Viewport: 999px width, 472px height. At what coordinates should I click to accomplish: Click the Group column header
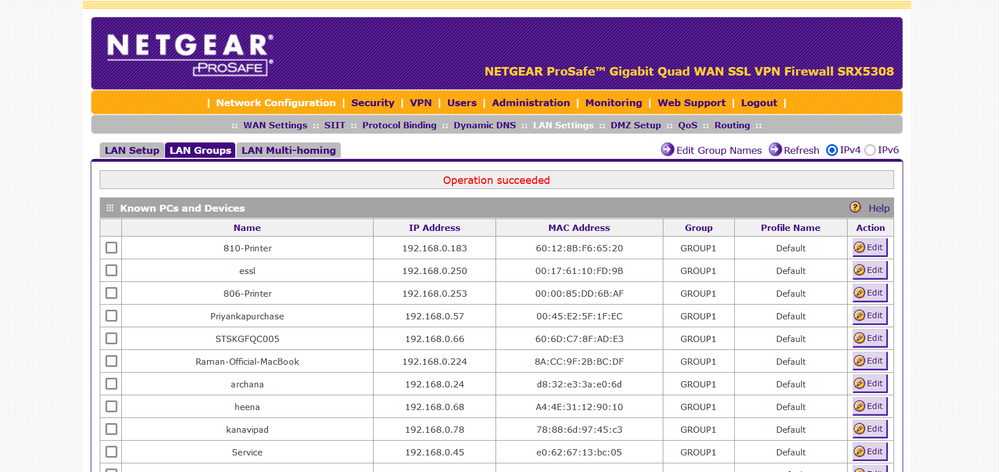698,227
